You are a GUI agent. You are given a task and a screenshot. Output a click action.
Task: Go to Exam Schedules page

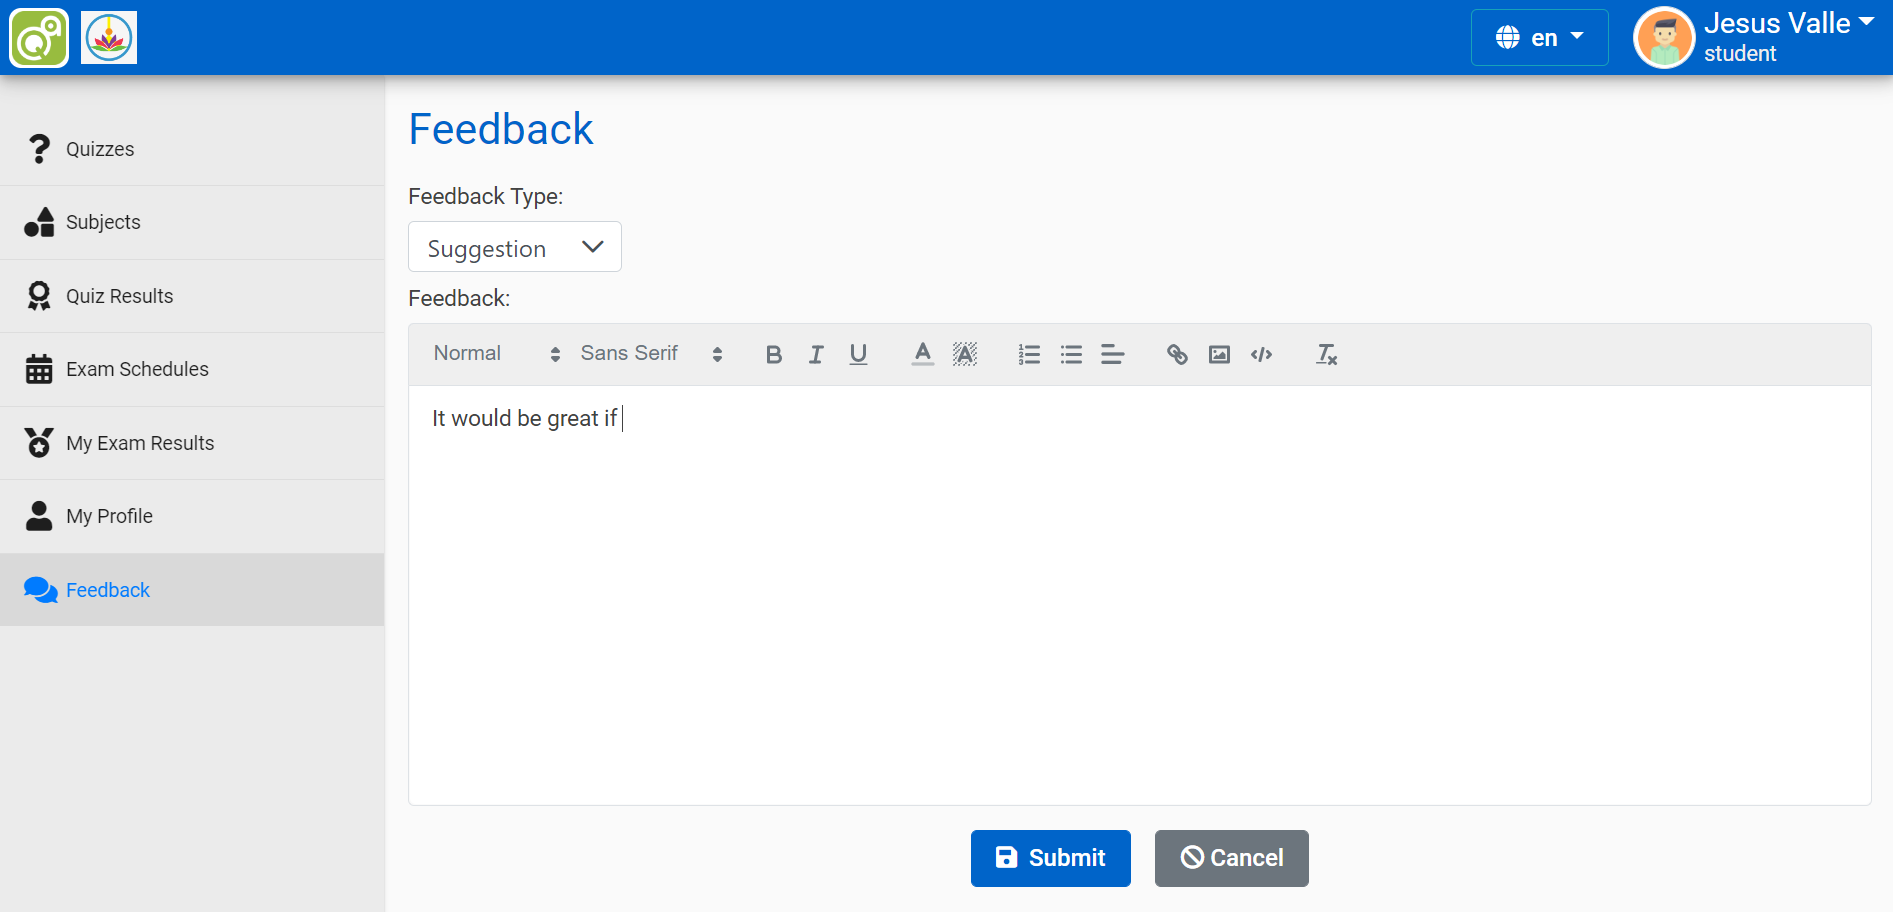137,369
